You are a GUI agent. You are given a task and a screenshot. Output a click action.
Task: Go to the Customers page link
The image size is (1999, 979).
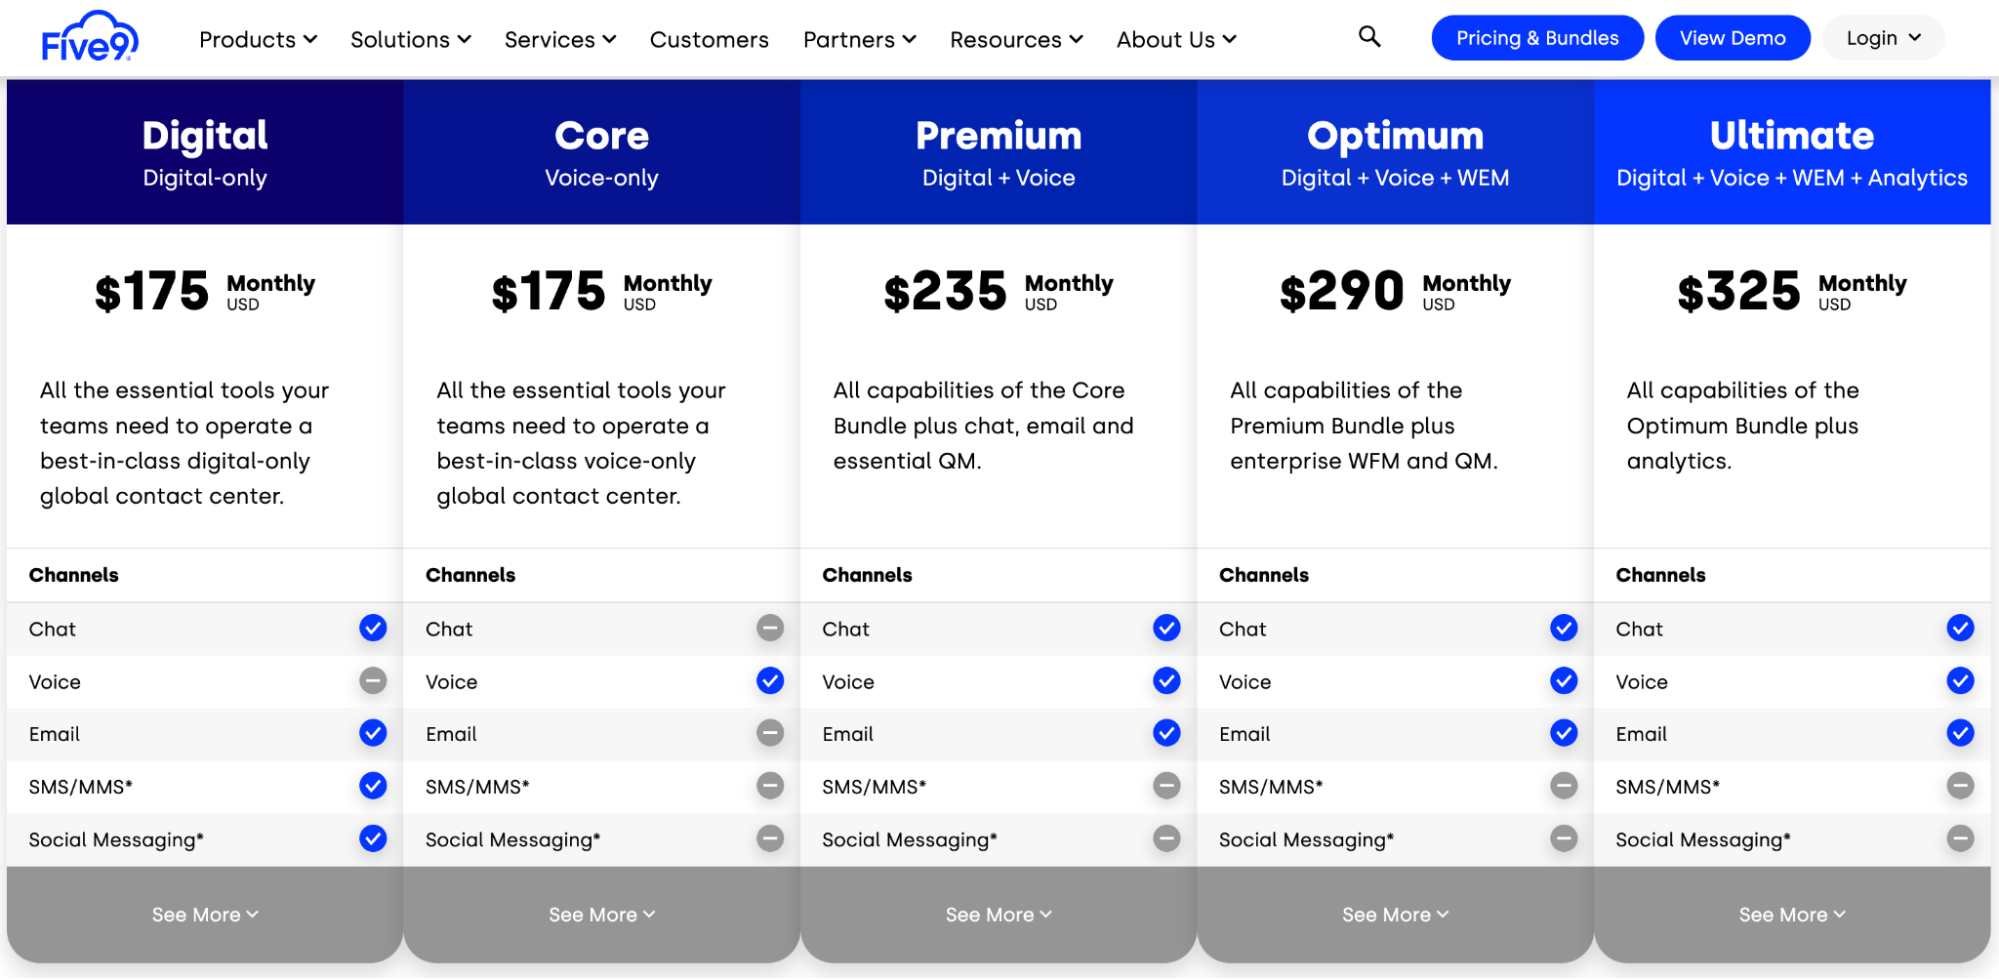pyautogui.click(x=709, y=40)
